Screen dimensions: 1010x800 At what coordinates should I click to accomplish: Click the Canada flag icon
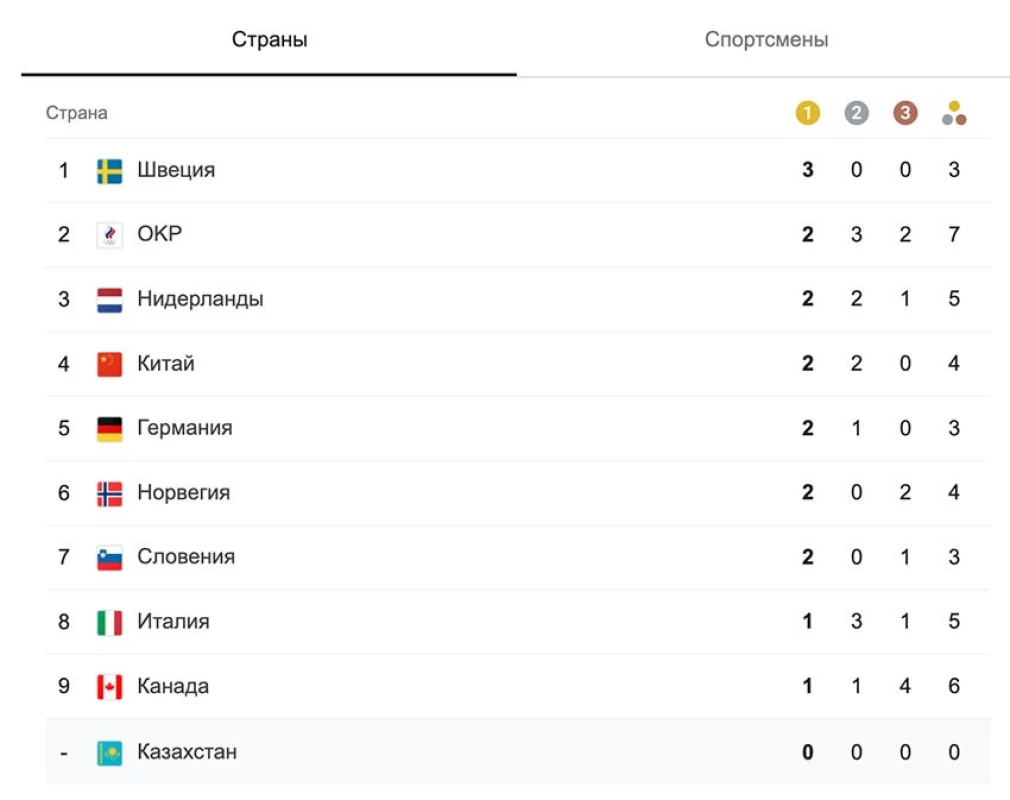tap(110, 687)
